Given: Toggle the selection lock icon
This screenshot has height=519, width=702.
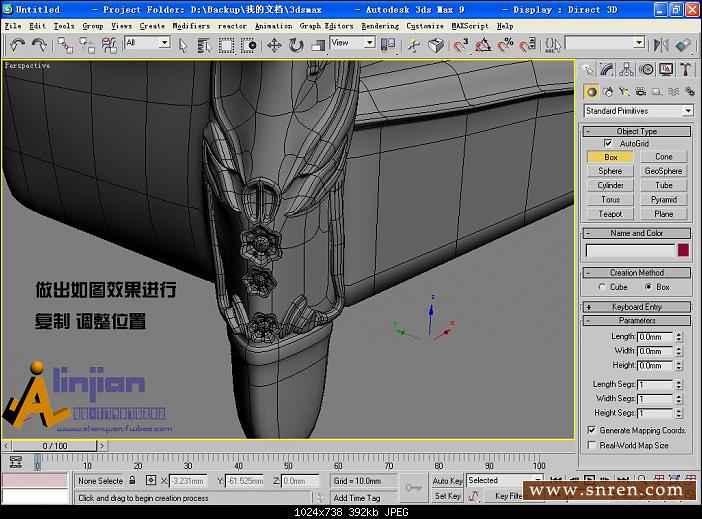Looking at the screenshot, I should (x=132, y=480).
